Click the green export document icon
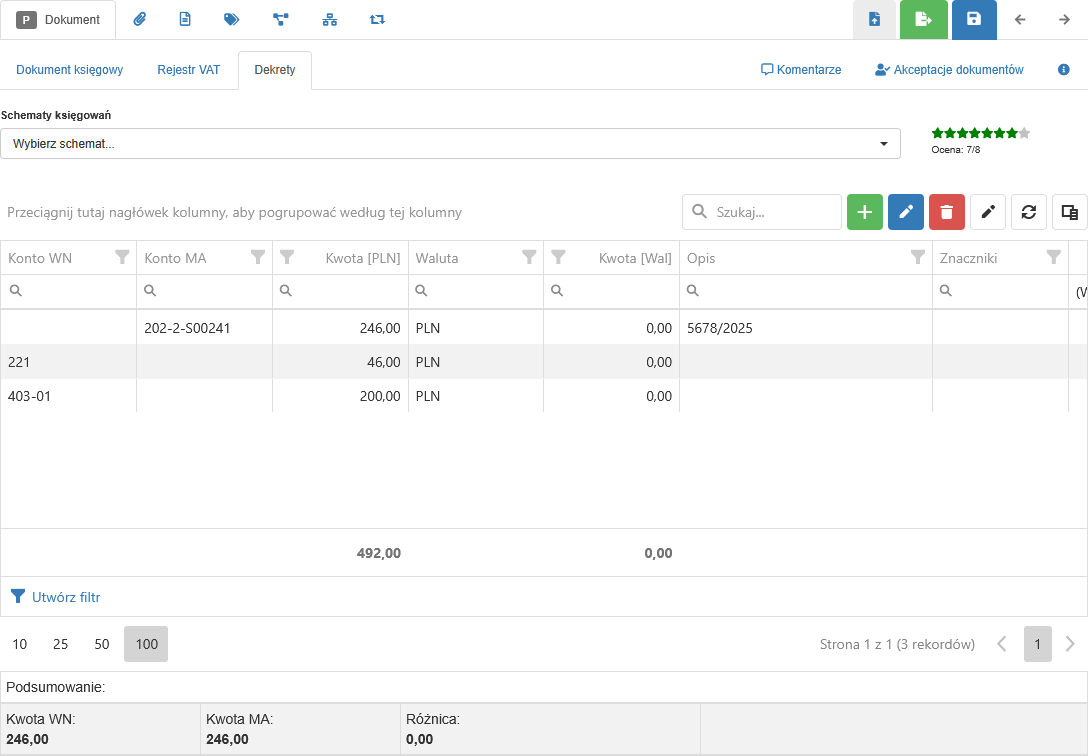 923,19
